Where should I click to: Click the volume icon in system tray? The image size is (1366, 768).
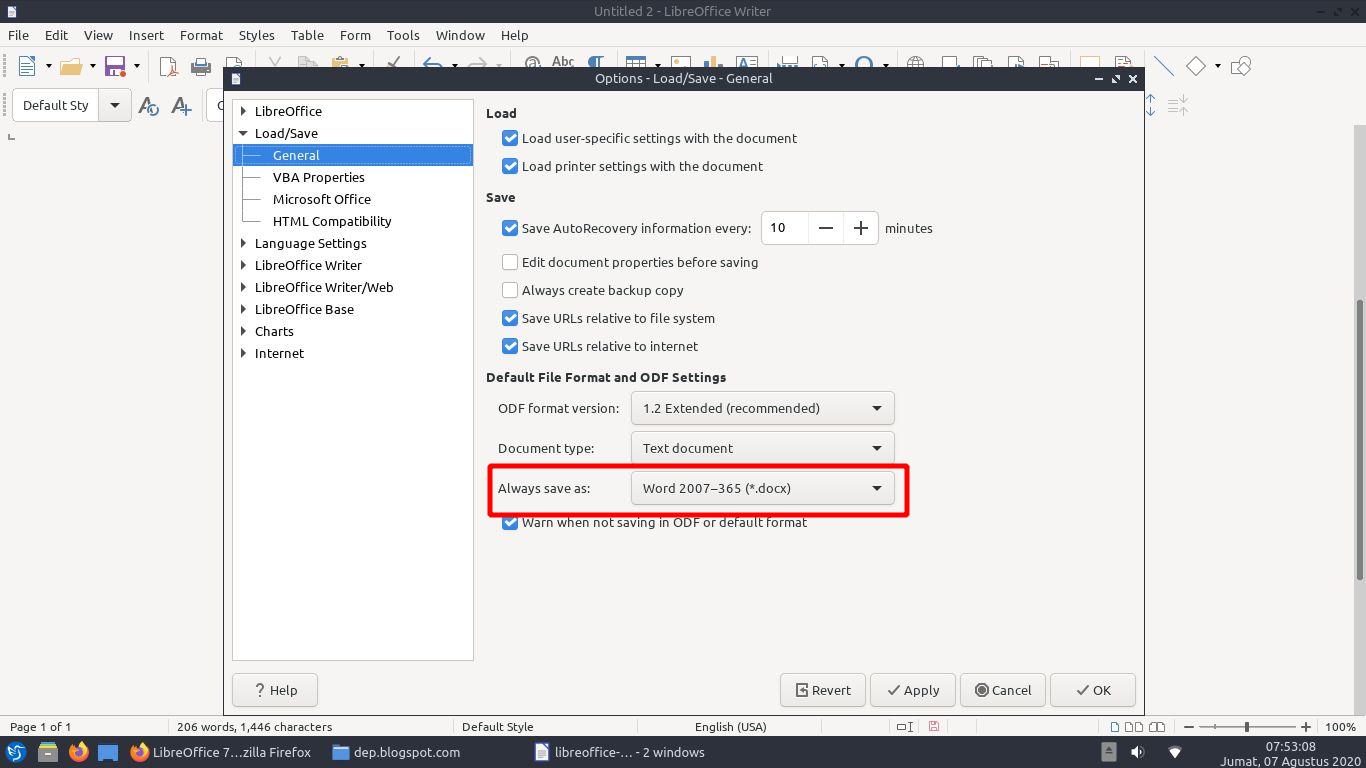[1137, 752]
